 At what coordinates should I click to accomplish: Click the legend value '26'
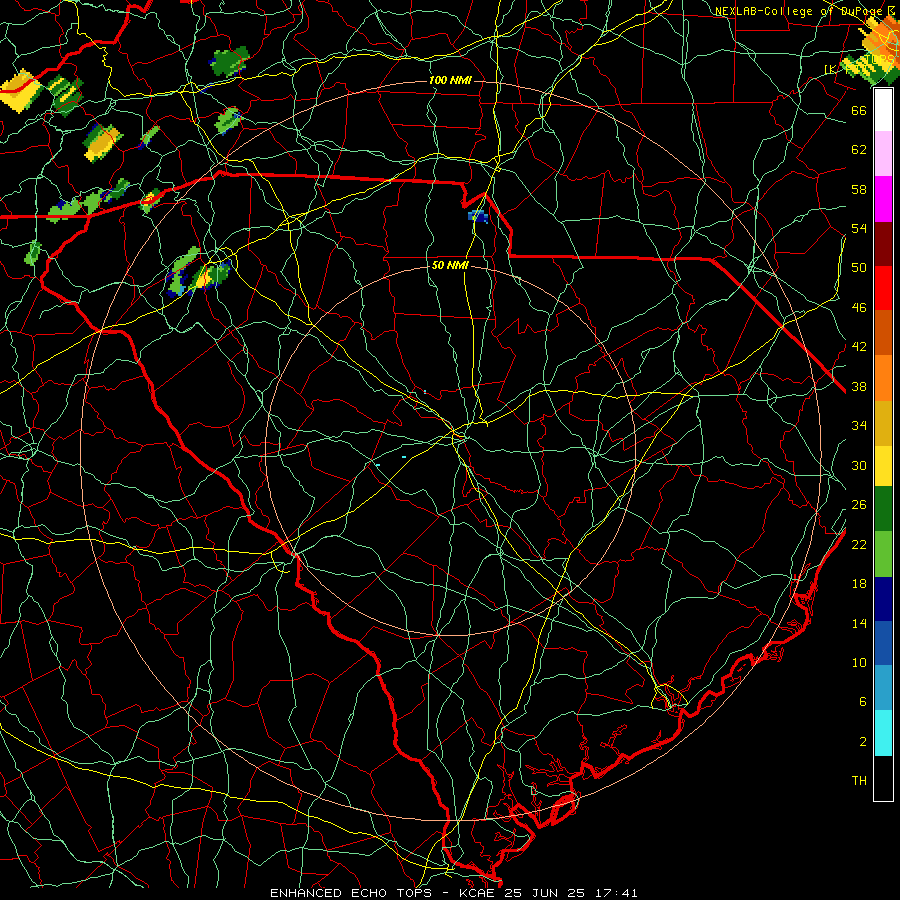point(859,505)
